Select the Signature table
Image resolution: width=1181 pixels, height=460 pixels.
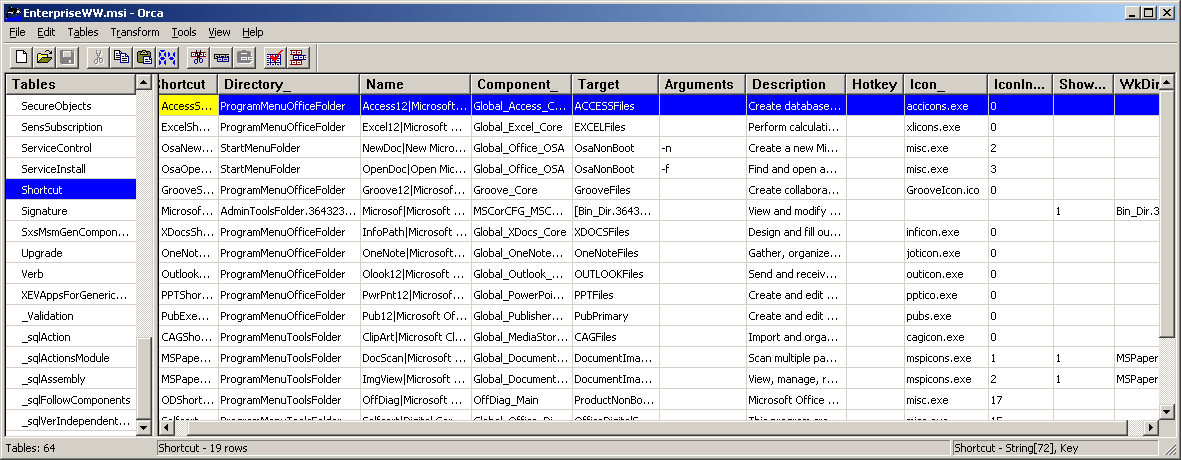click(71, 212)
